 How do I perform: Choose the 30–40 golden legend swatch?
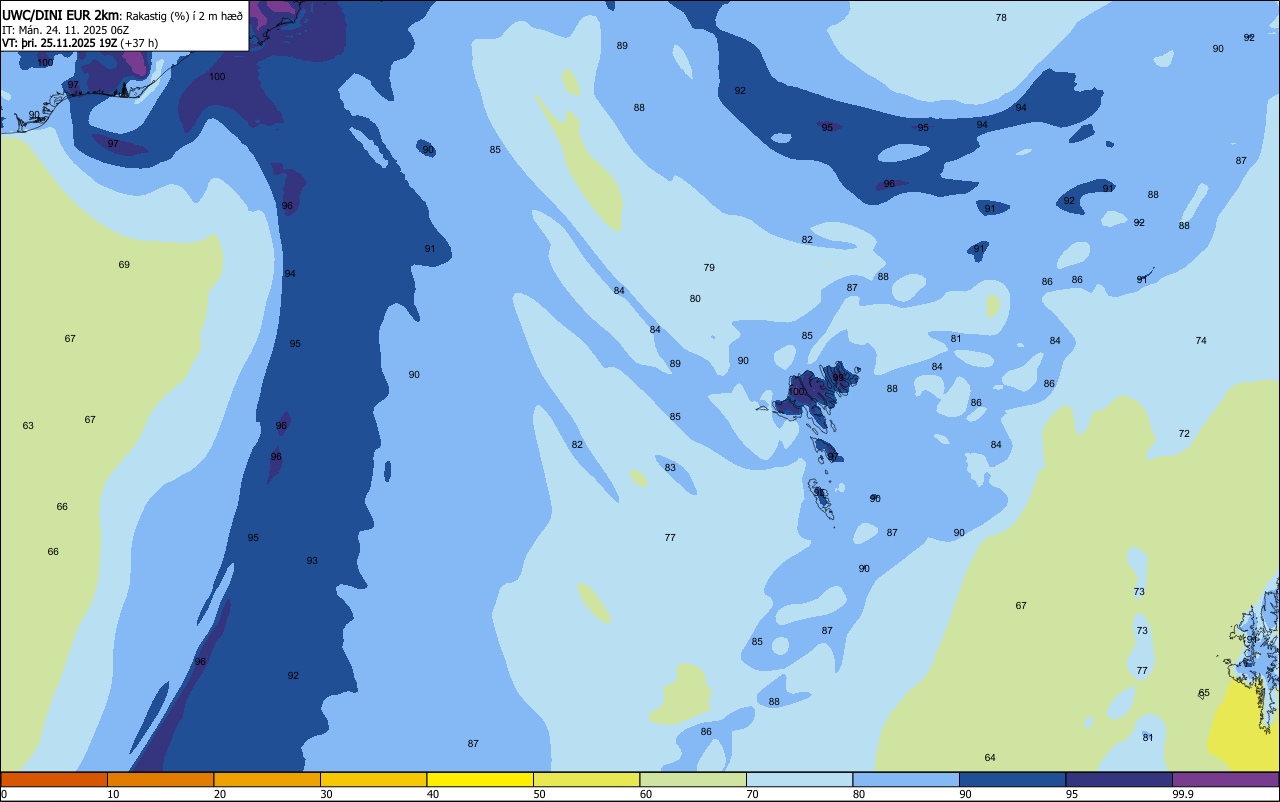373,779
